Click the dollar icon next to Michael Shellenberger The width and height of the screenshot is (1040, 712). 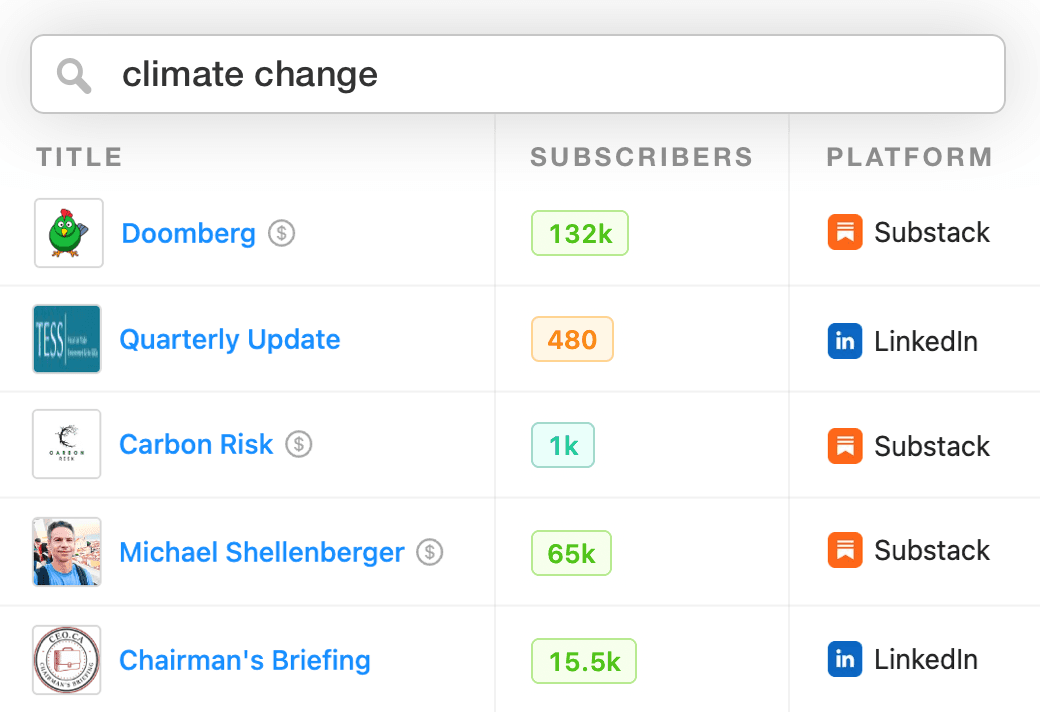coord(430,552)
